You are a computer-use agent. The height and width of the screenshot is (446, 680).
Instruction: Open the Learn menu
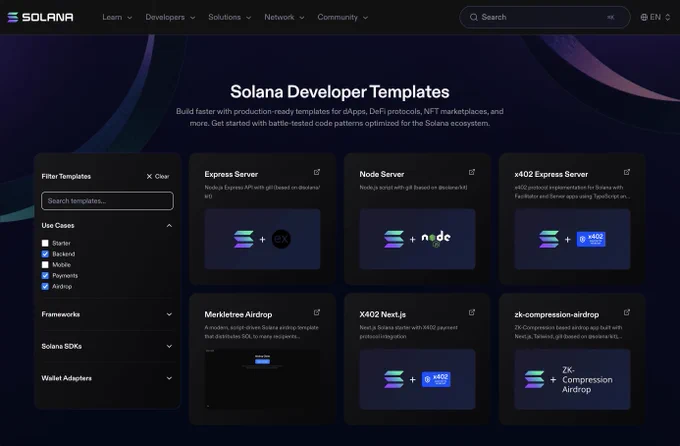(x=117, y=17)
